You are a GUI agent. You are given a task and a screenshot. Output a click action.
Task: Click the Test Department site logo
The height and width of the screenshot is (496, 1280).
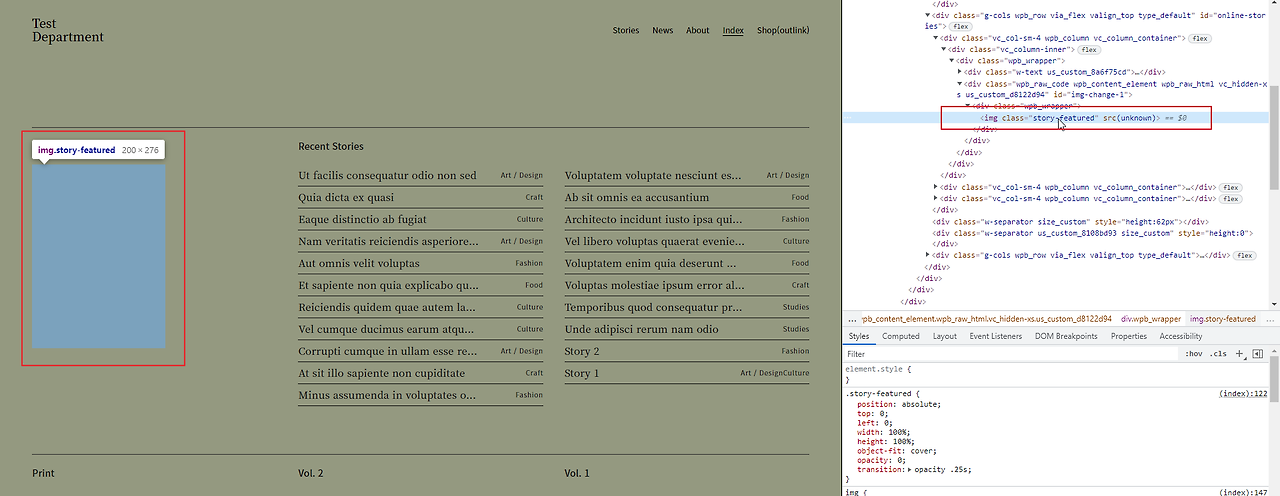point(67,30)
